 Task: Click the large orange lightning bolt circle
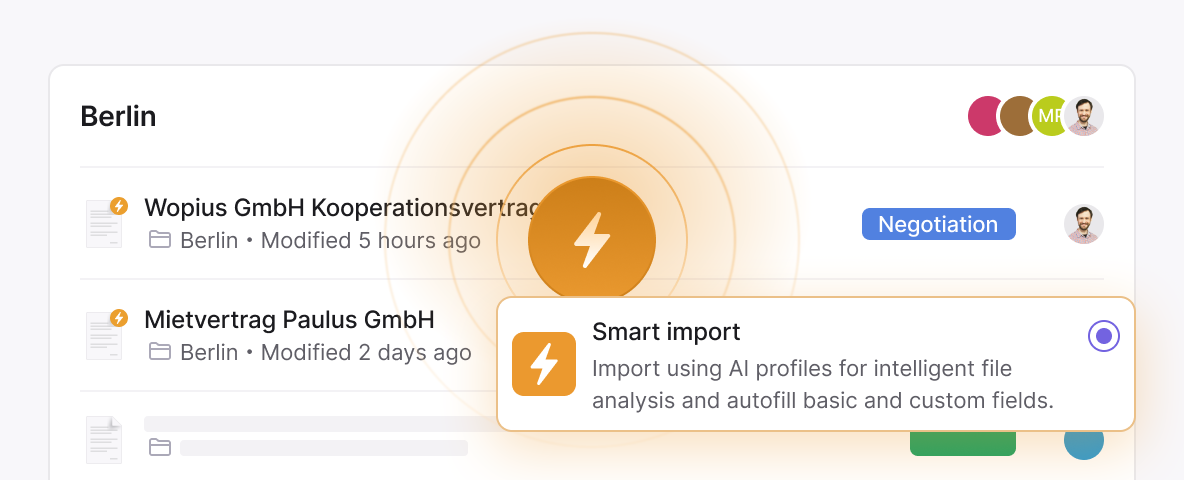pos(592,240)
